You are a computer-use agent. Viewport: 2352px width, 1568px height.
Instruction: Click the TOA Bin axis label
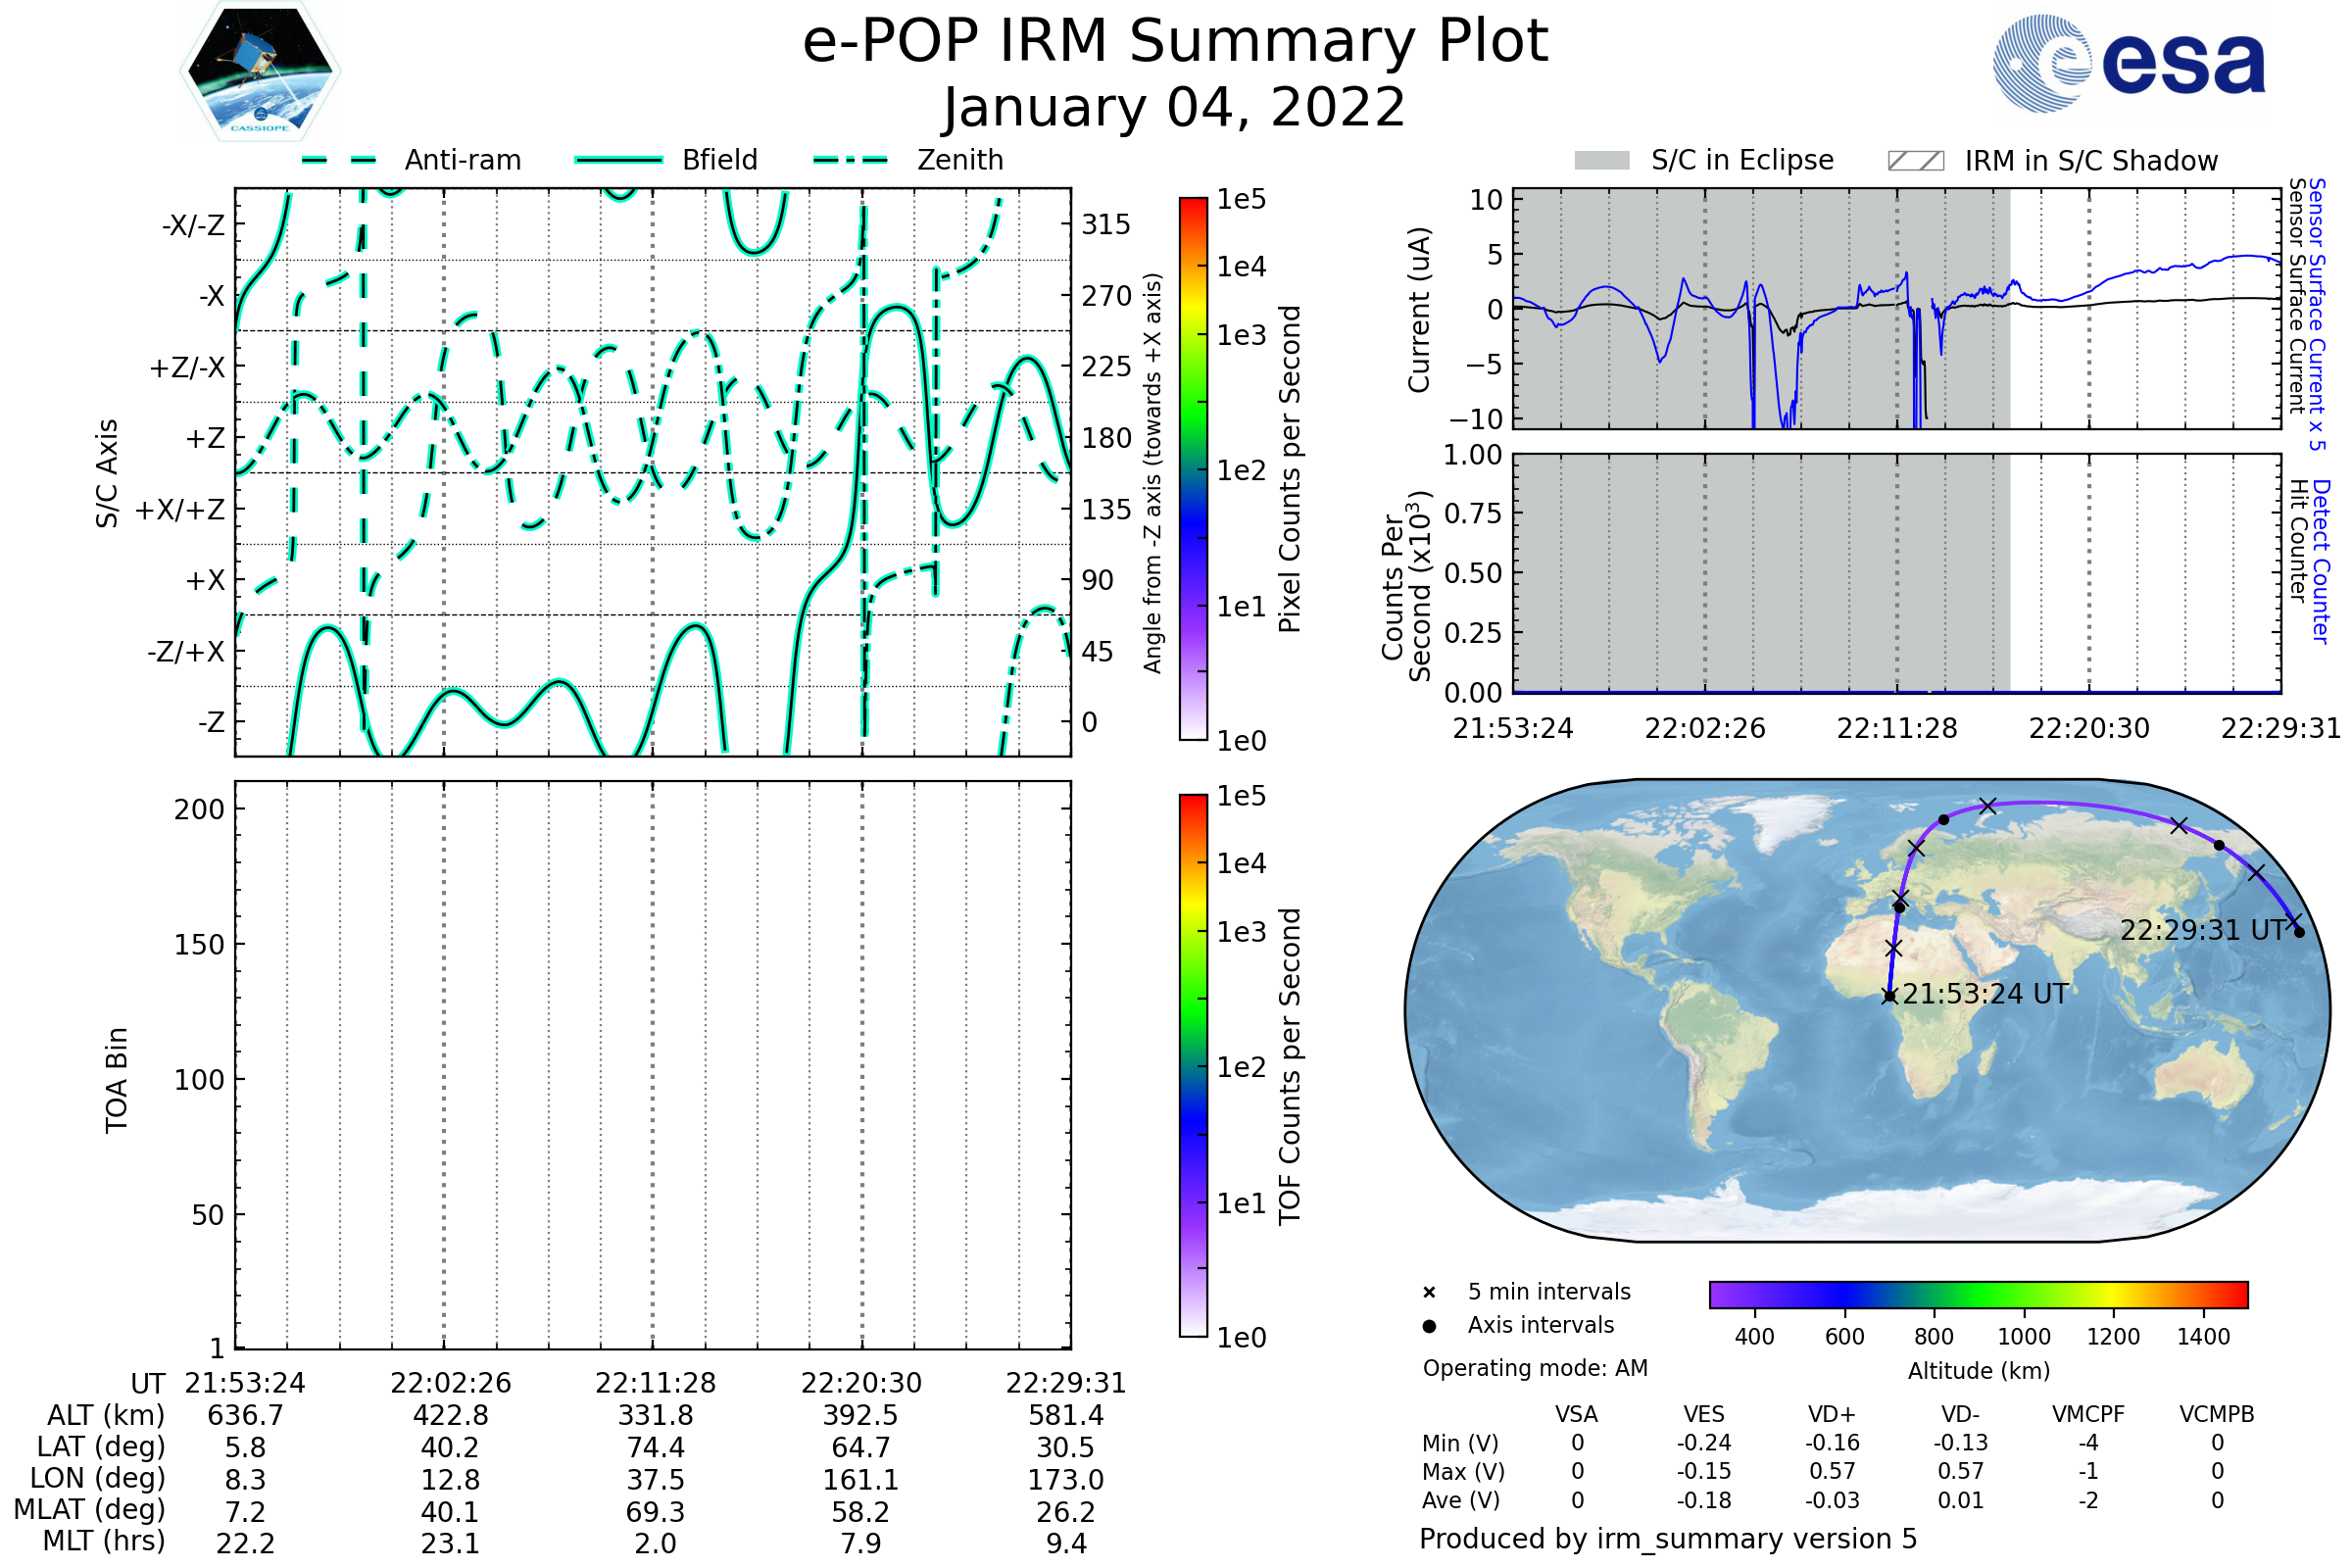pyautogui.click(x=116, y=1079)
